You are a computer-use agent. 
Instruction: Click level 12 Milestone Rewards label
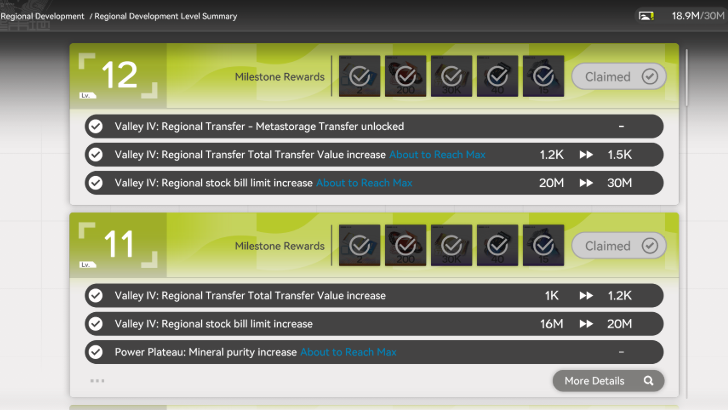280,77
